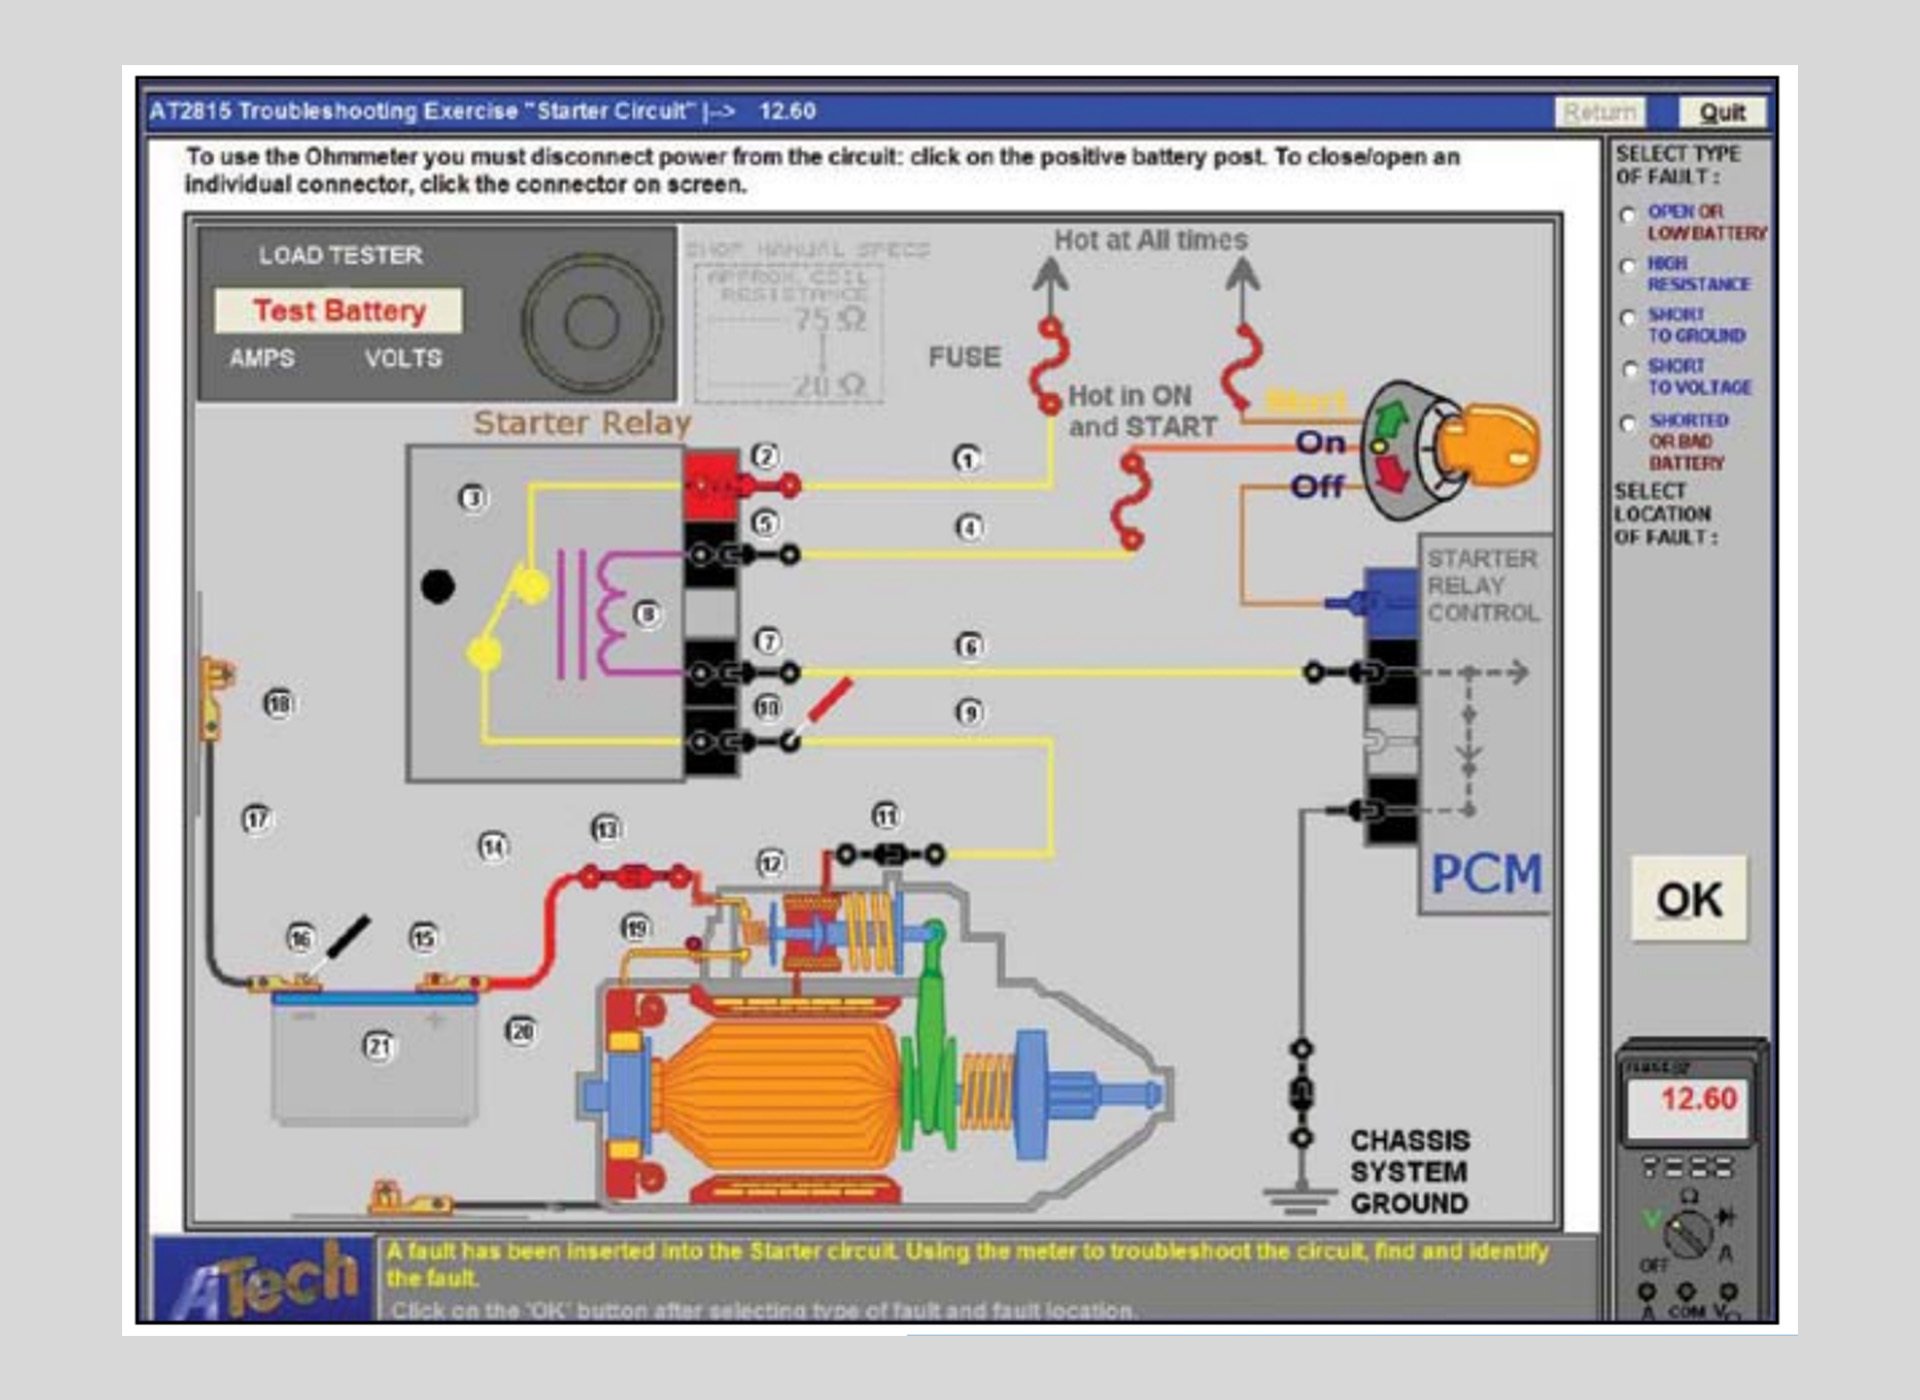Select the High Resistance fault type

(1628, 266)
